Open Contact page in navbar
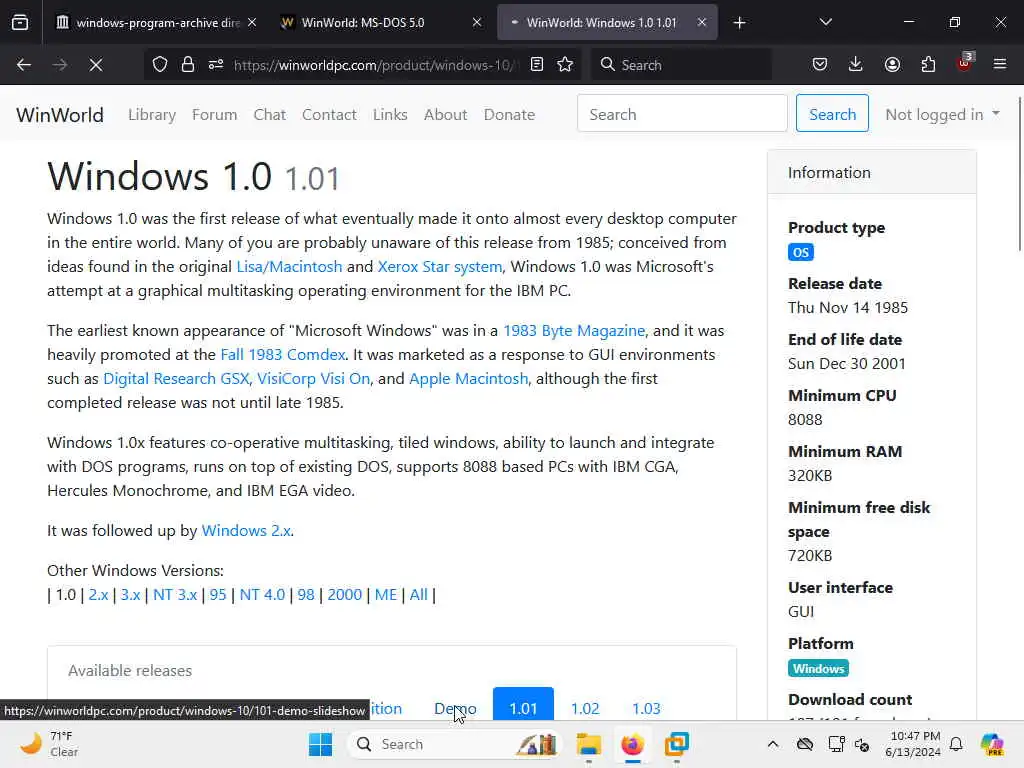 tap(329, 114)
